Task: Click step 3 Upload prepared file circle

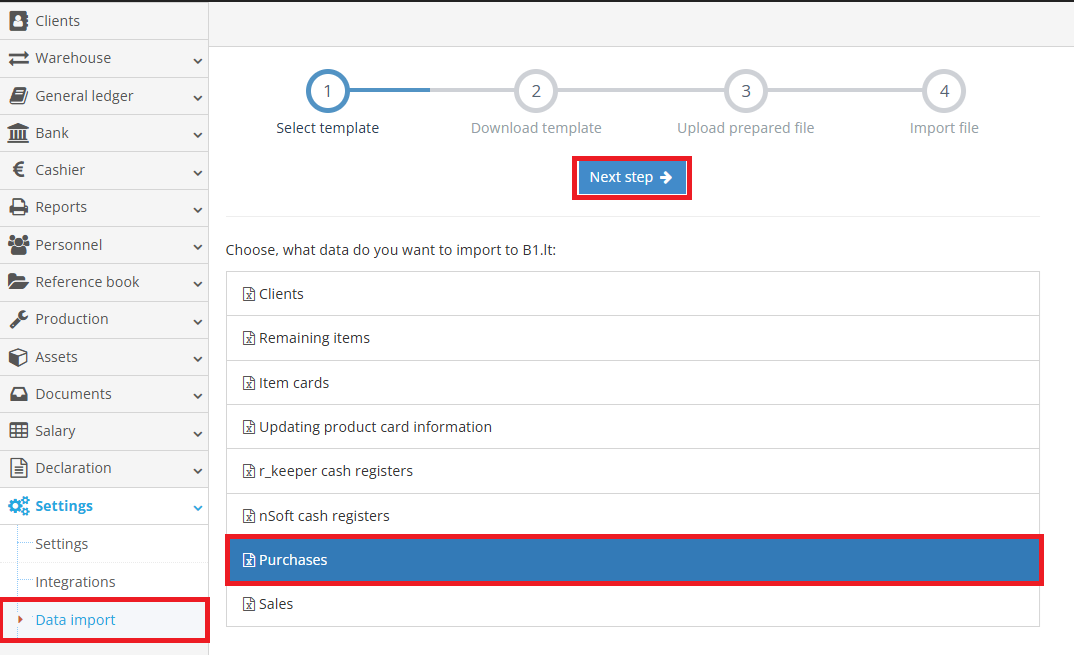Action: point(745,90)
